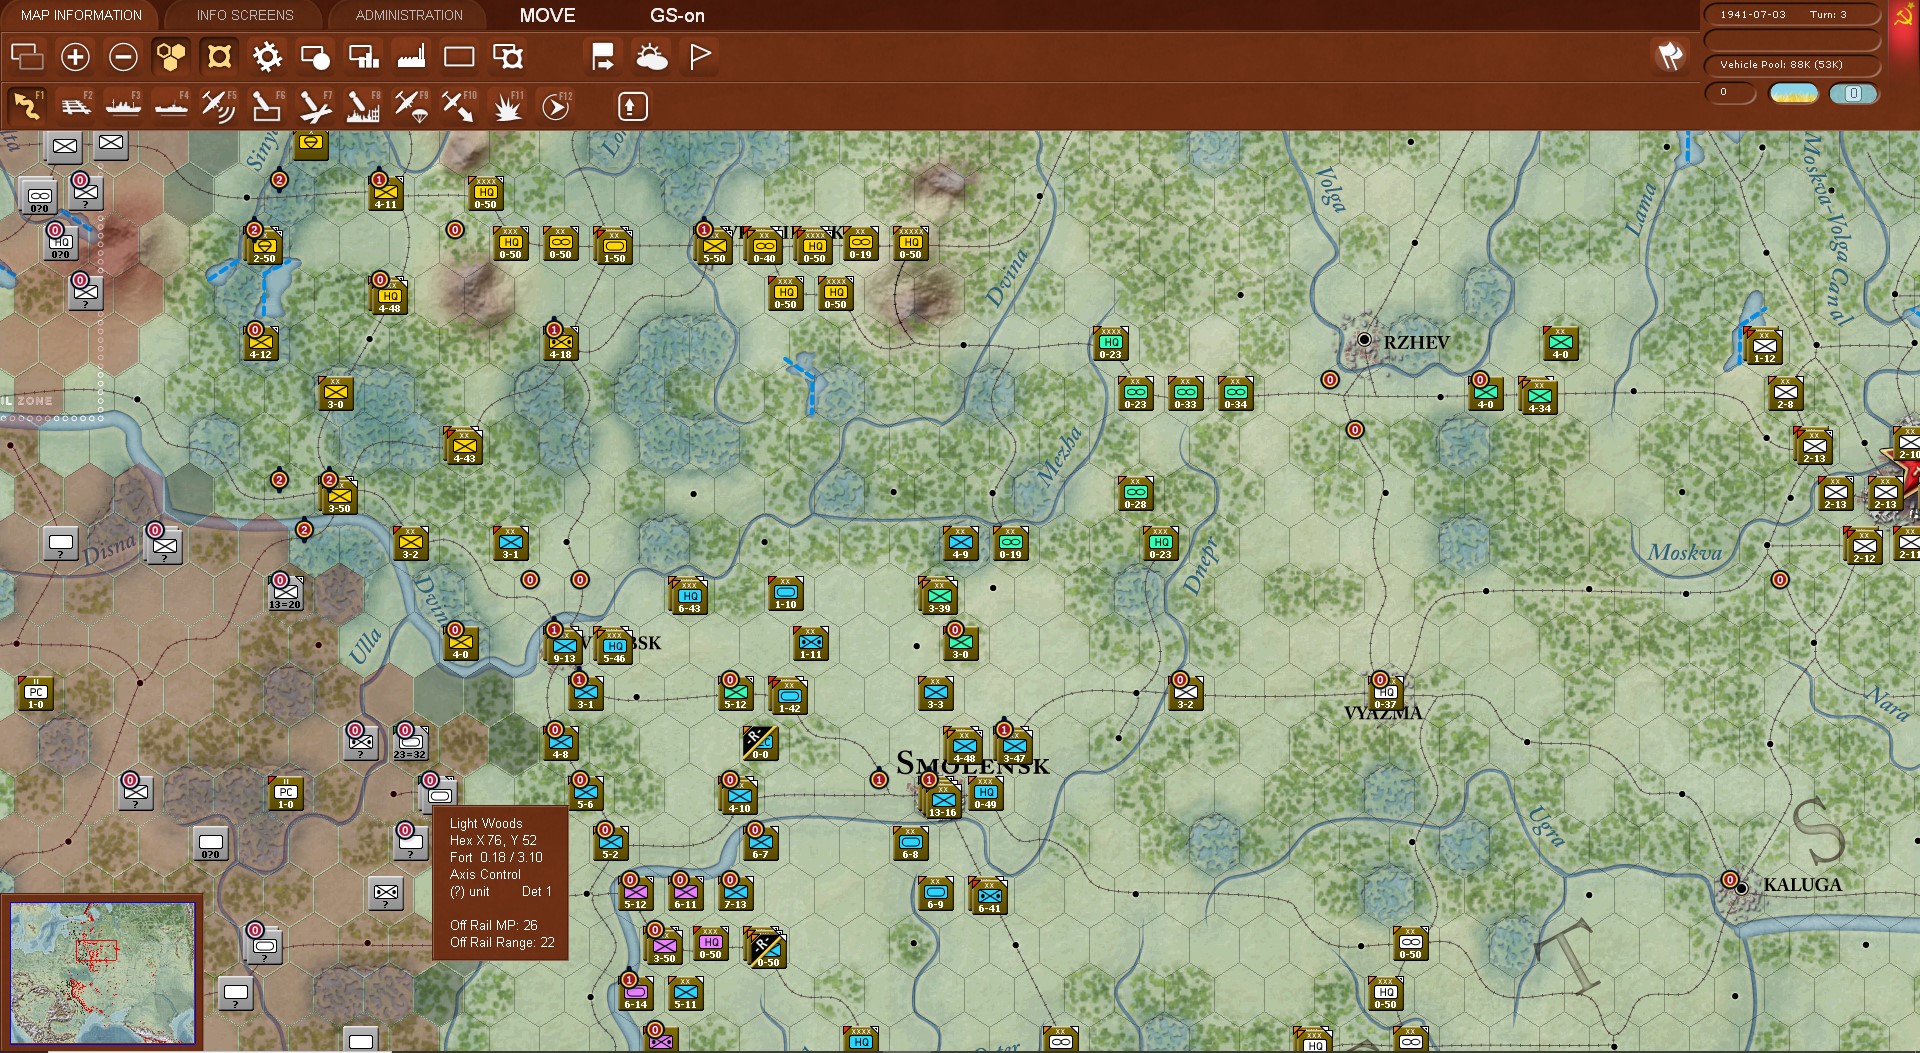This screenshot has height=1053, width=1920.
Task: Click the GS-on ground support label
Action: [x=677, y=15]
